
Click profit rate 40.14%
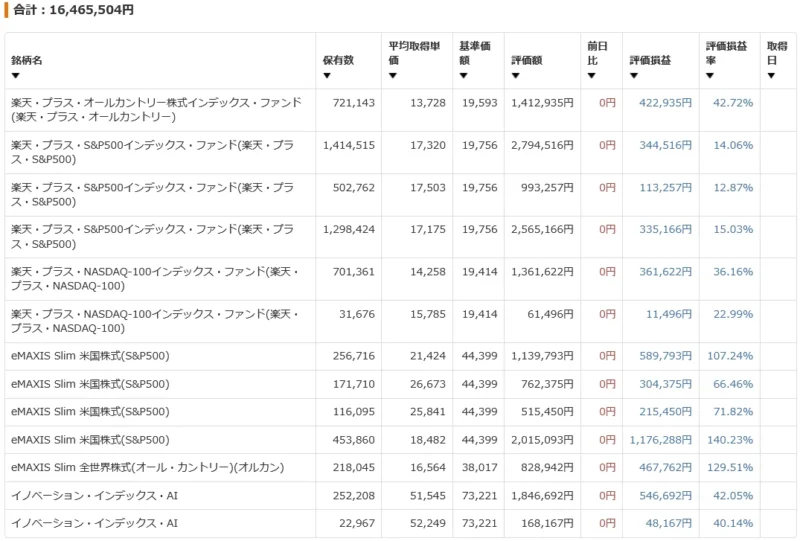coord(733,523)
